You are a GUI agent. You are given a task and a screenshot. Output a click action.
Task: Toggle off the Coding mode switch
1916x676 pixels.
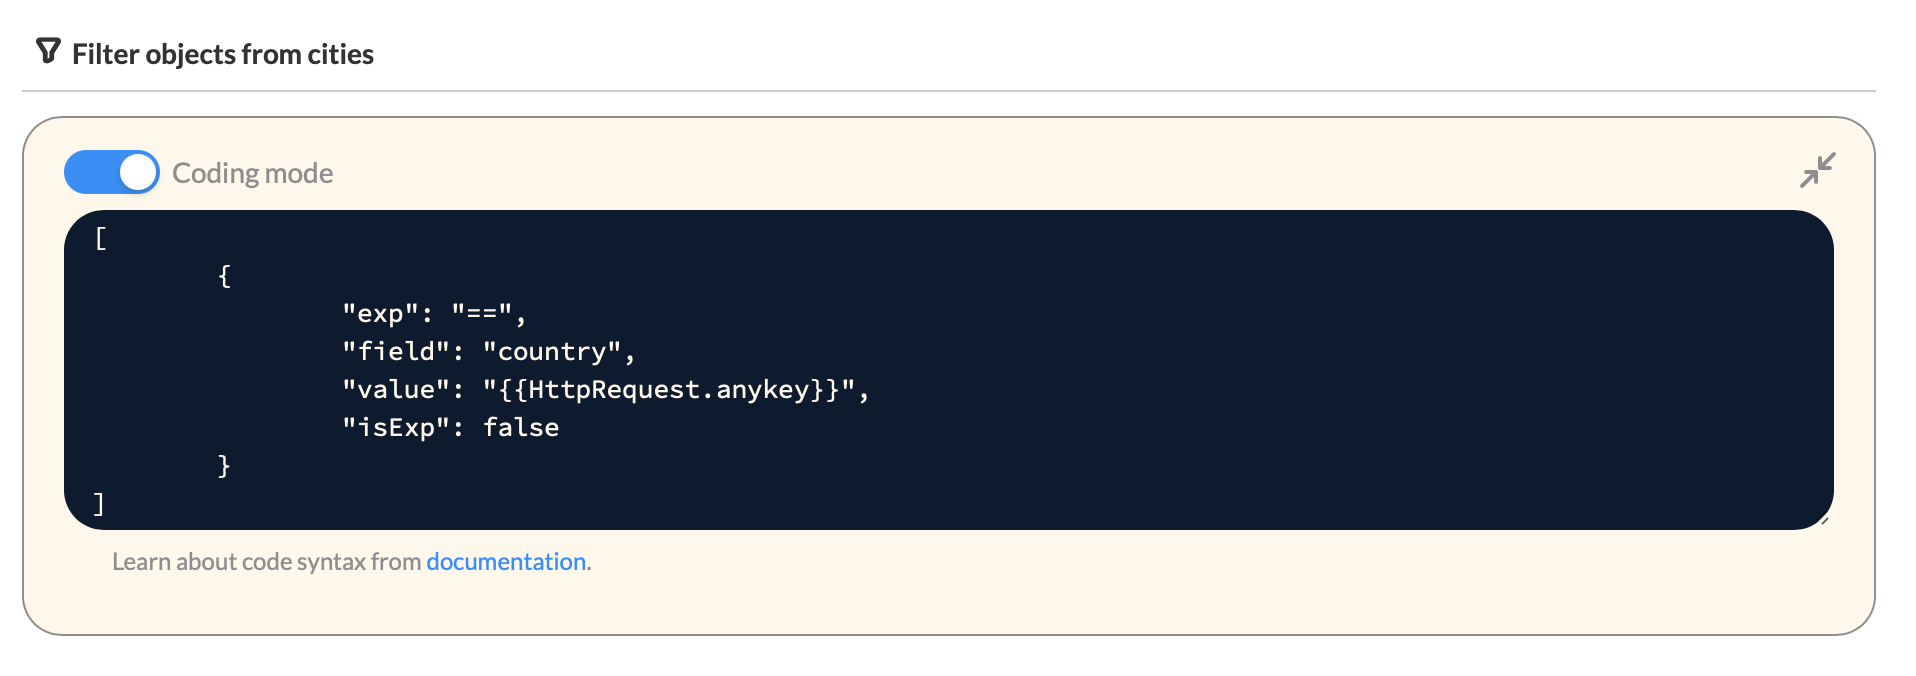112,172
